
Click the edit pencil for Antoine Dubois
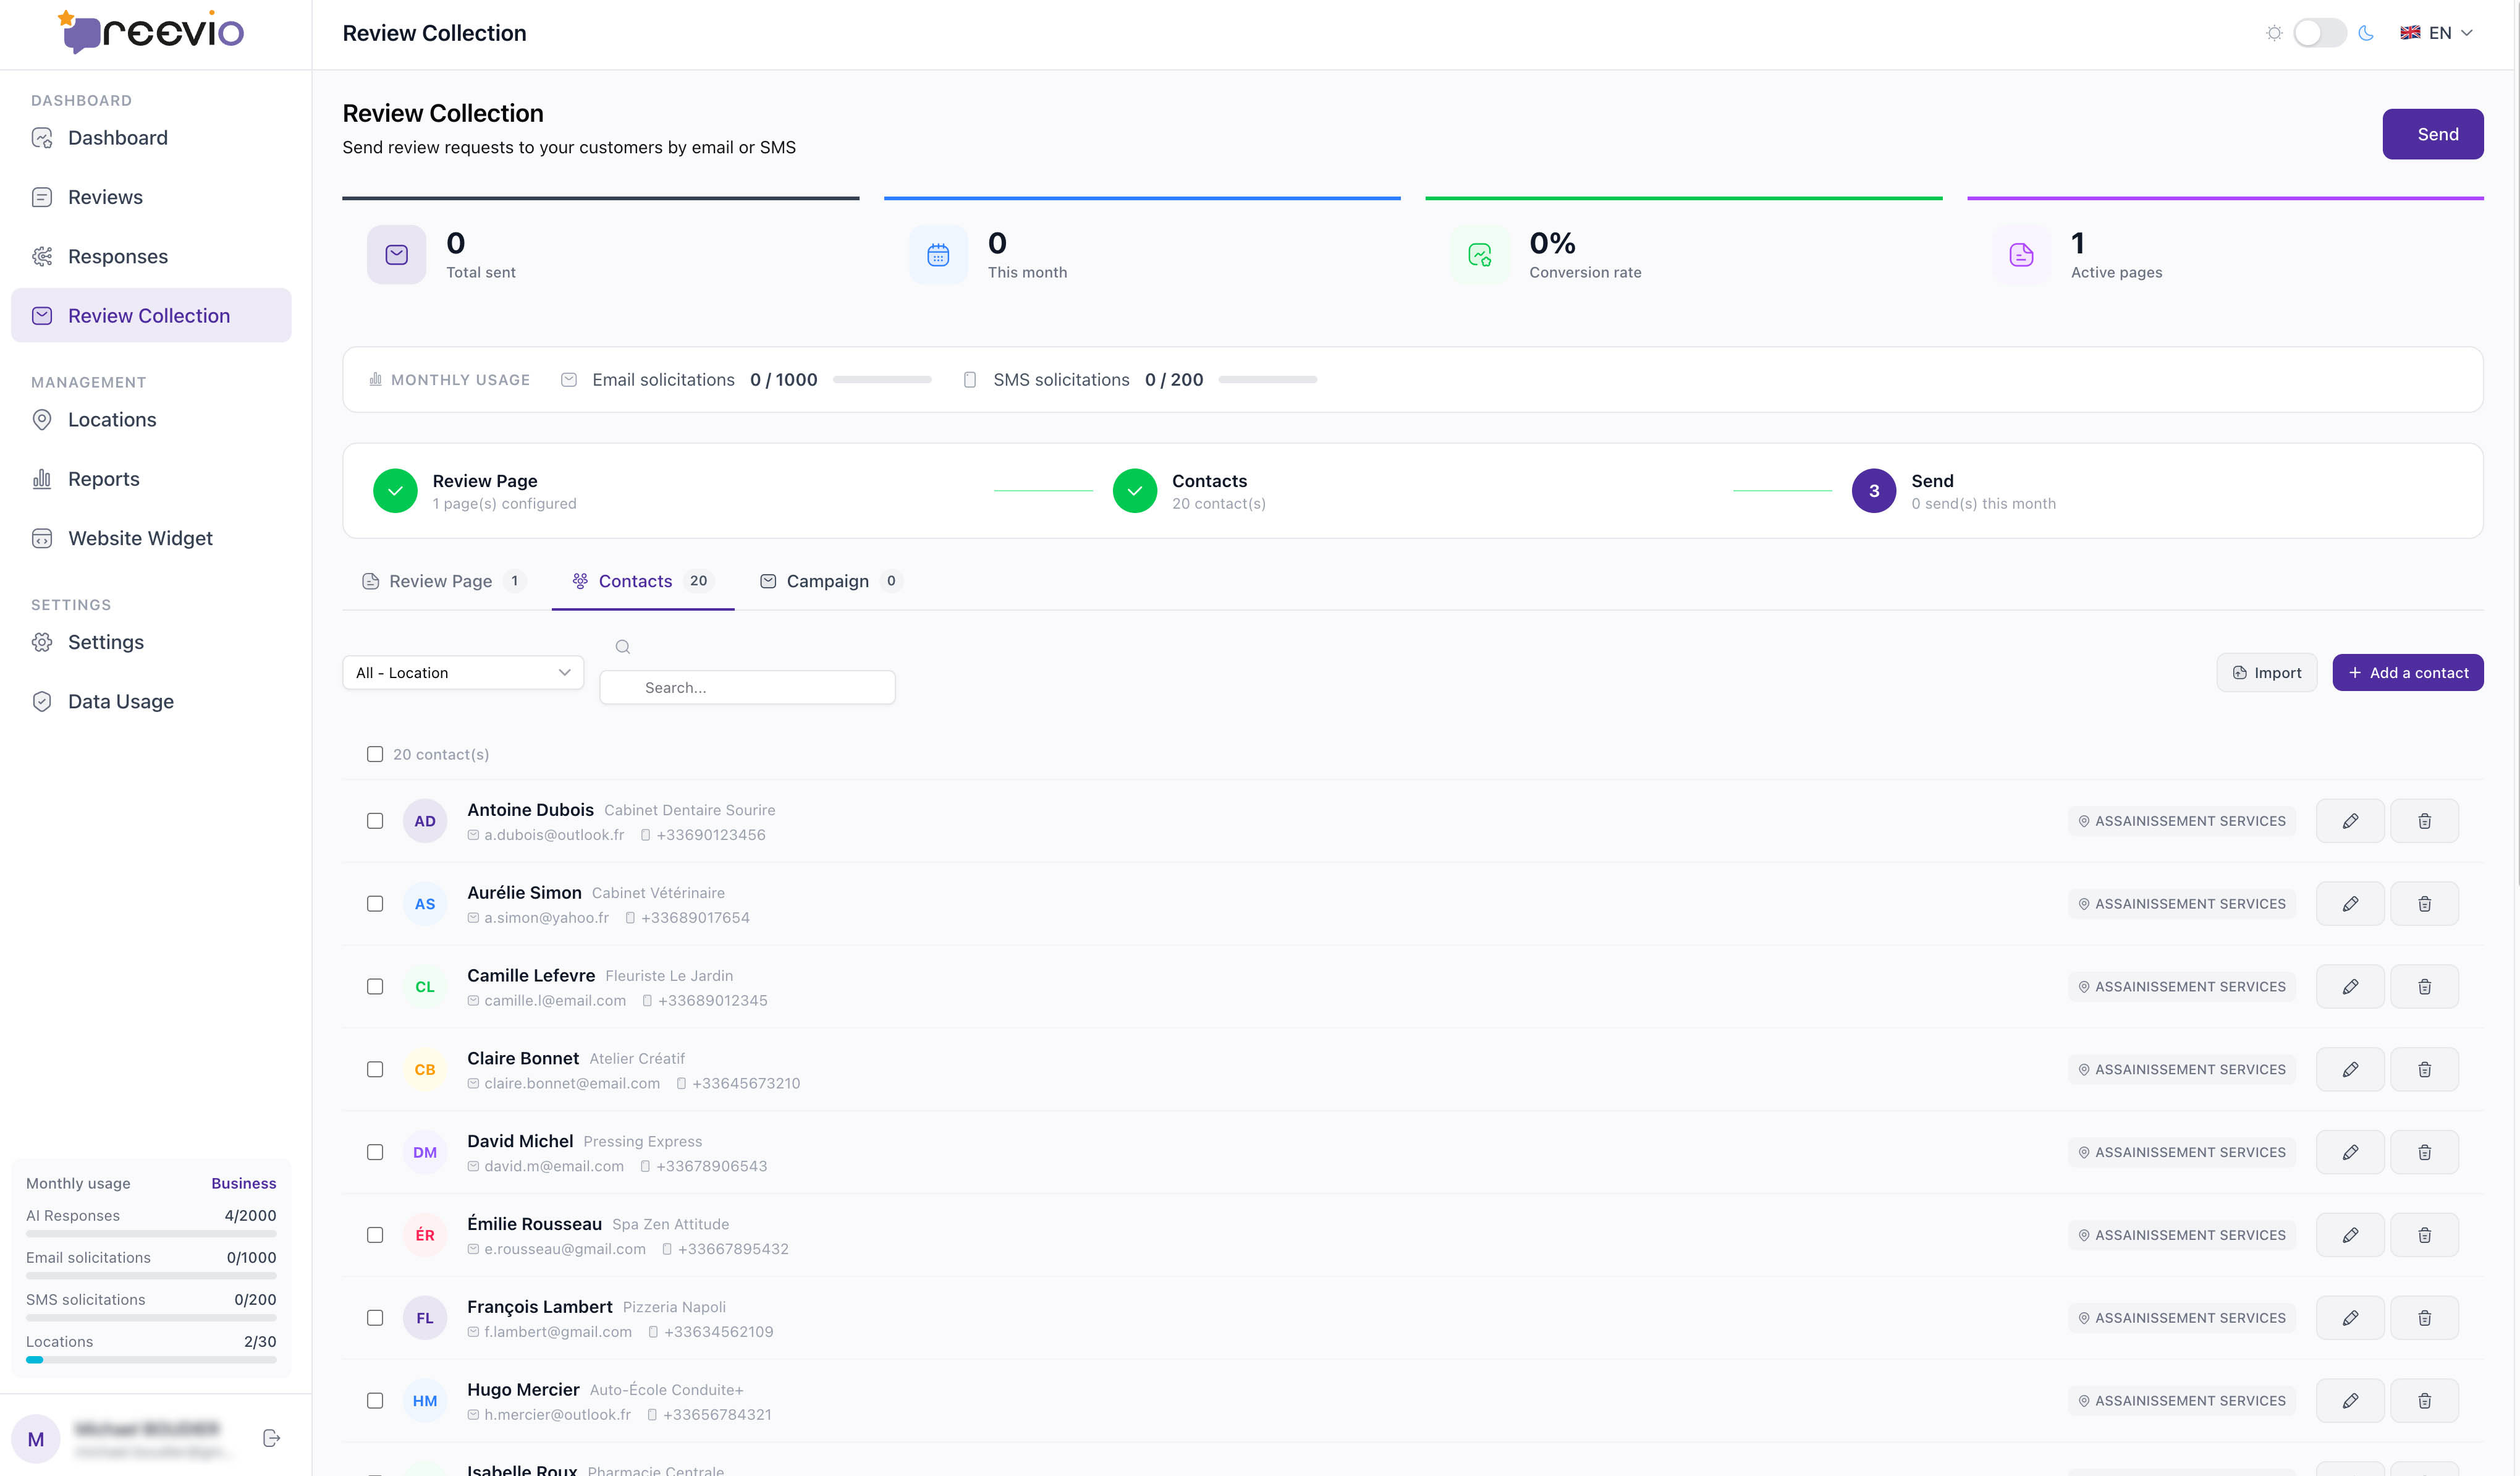click(x=2349, y=821)
